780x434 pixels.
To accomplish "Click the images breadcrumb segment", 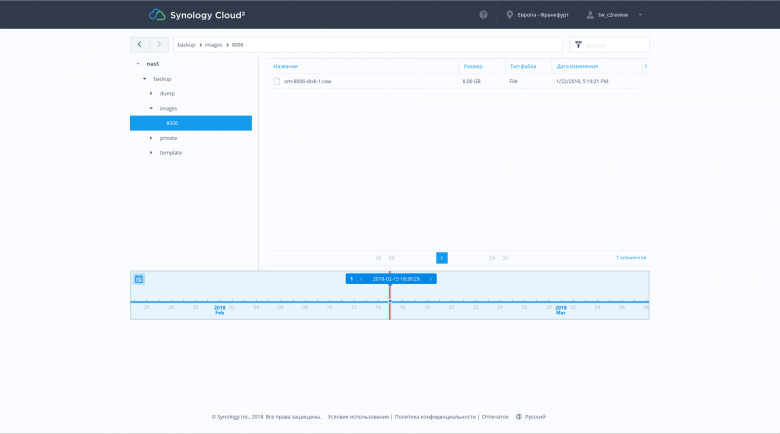I will pyautogui.click(x=213, y=45).
